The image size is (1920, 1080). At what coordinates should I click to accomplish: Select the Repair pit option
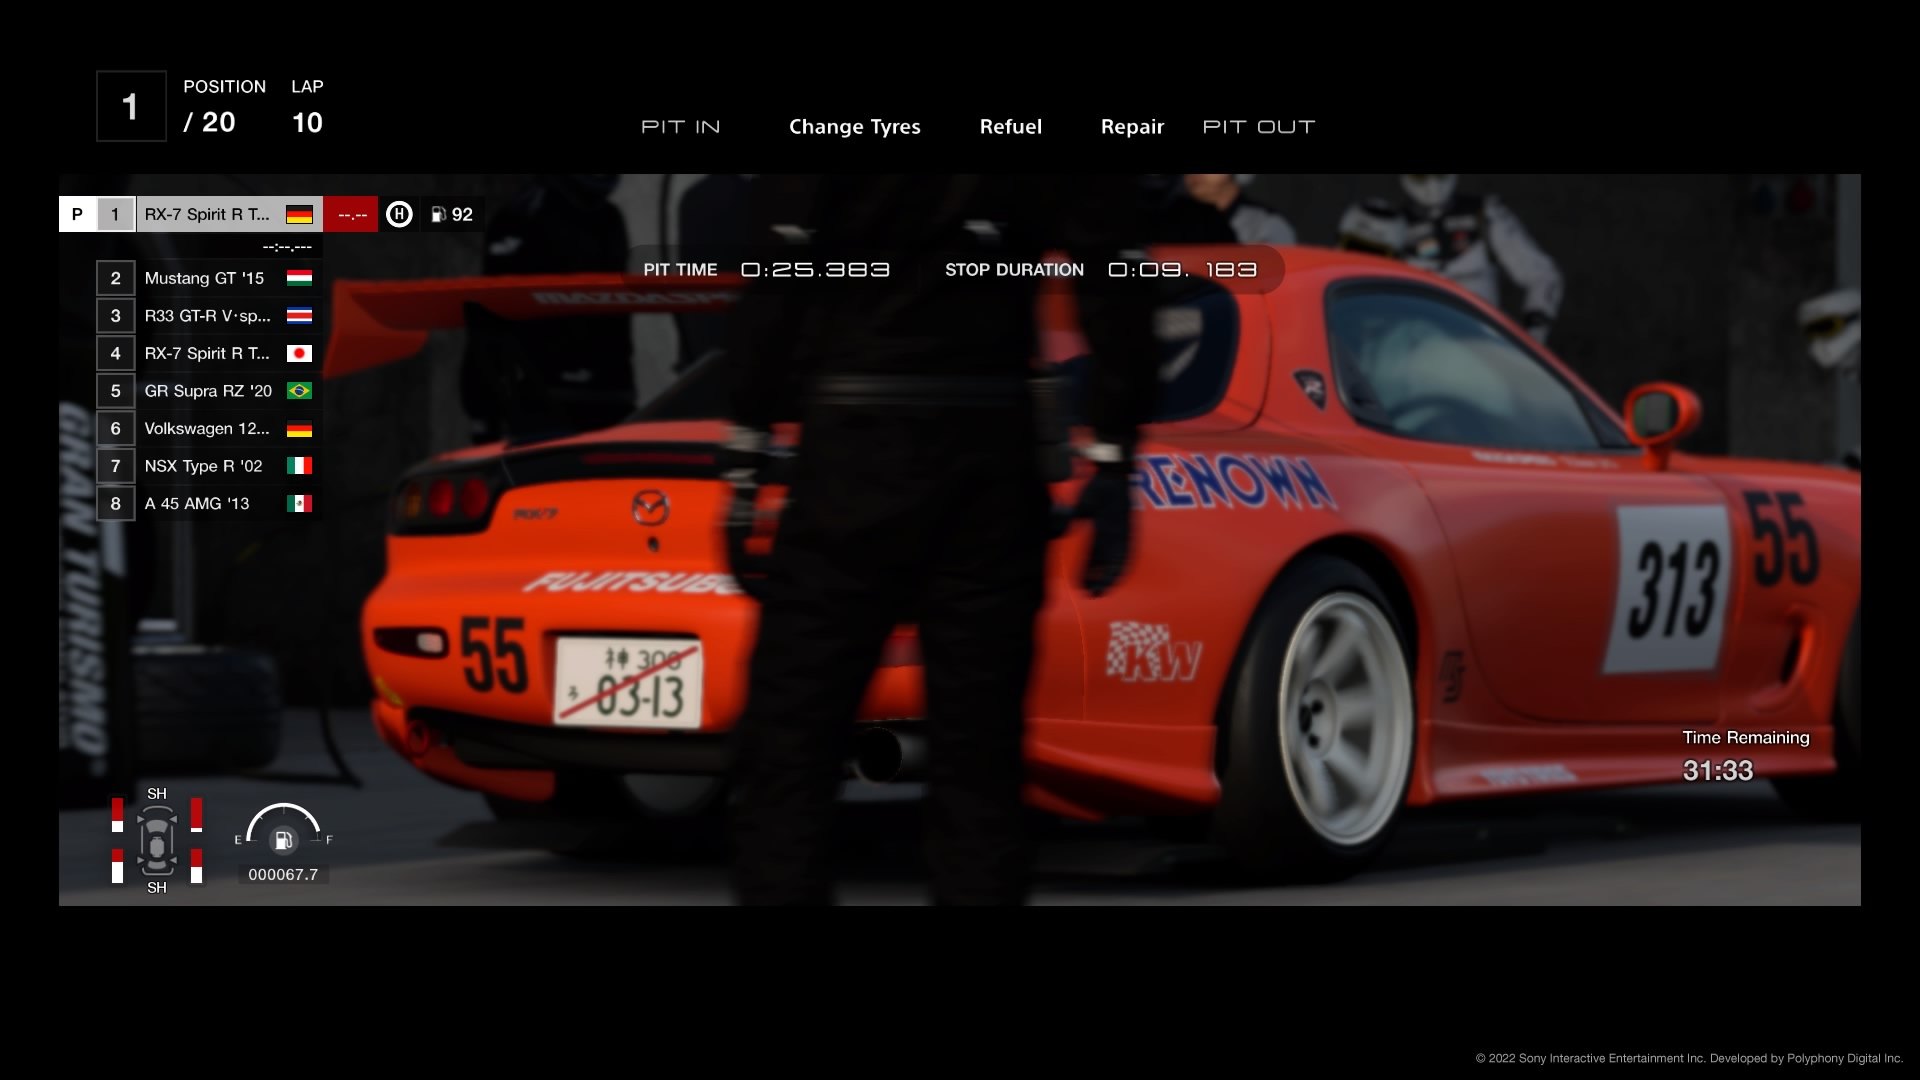click(1132, 127)
